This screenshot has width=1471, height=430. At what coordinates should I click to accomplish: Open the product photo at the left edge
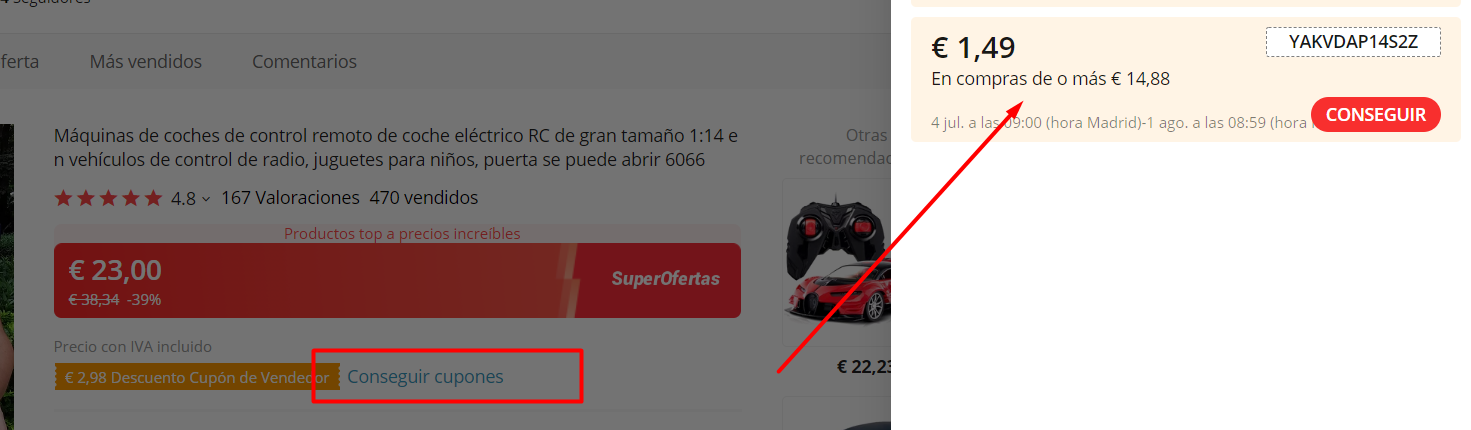tap(7, 277)
